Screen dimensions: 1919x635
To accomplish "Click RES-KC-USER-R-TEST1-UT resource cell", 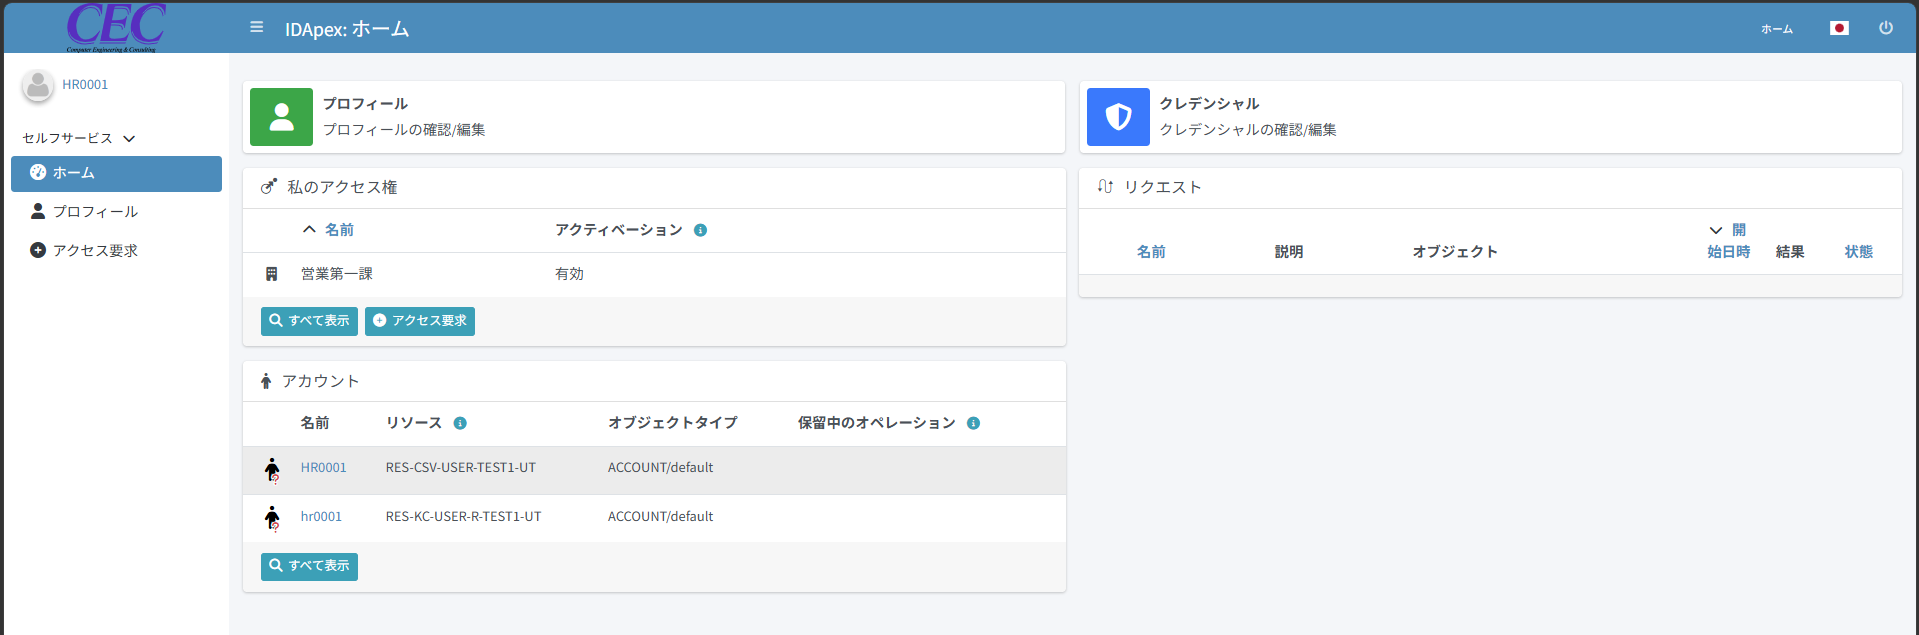I will (464, 517).
